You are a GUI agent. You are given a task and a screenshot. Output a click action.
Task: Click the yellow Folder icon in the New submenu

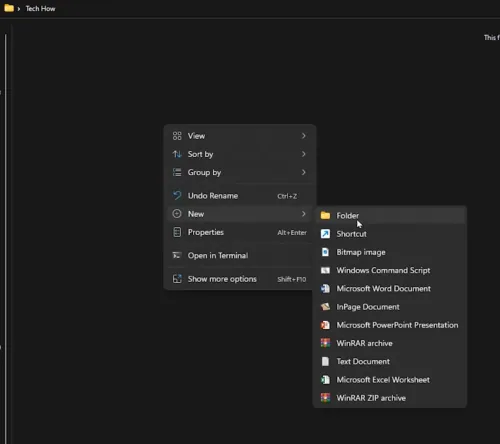tap(325, 216)
